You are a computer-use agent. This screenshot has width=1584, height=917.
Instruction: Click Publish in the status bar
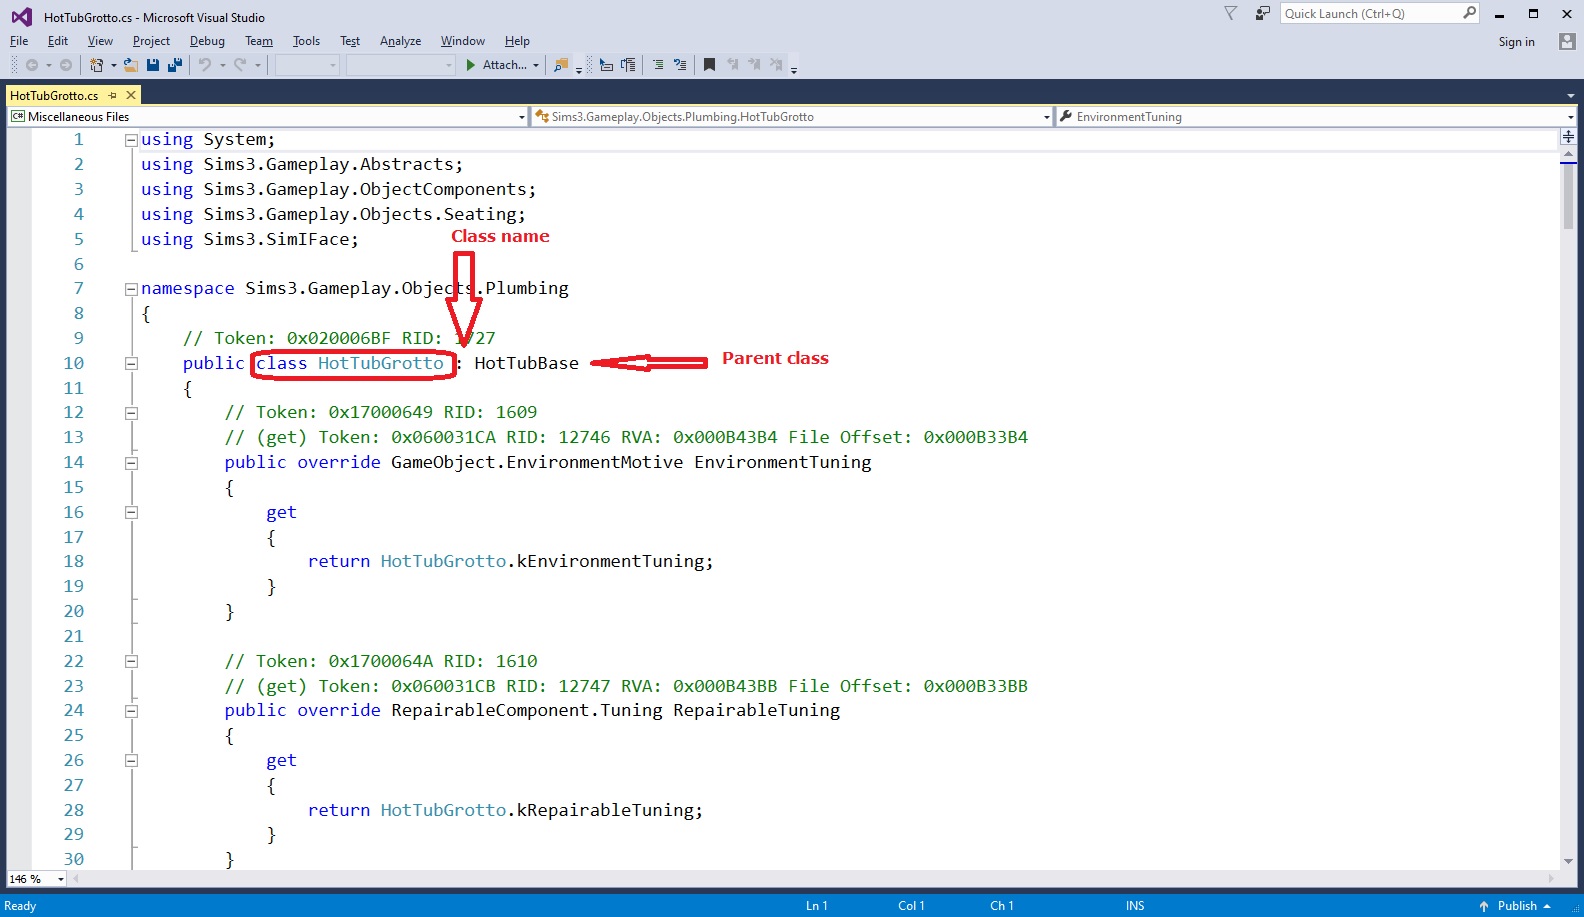click(x=1516, y=906)
